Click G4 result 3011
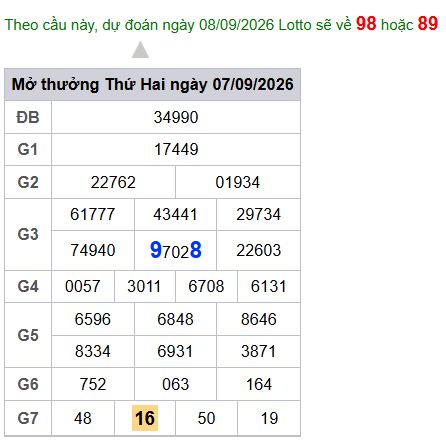The width and height of the screenshot is (446, 442). pos(144,286)
